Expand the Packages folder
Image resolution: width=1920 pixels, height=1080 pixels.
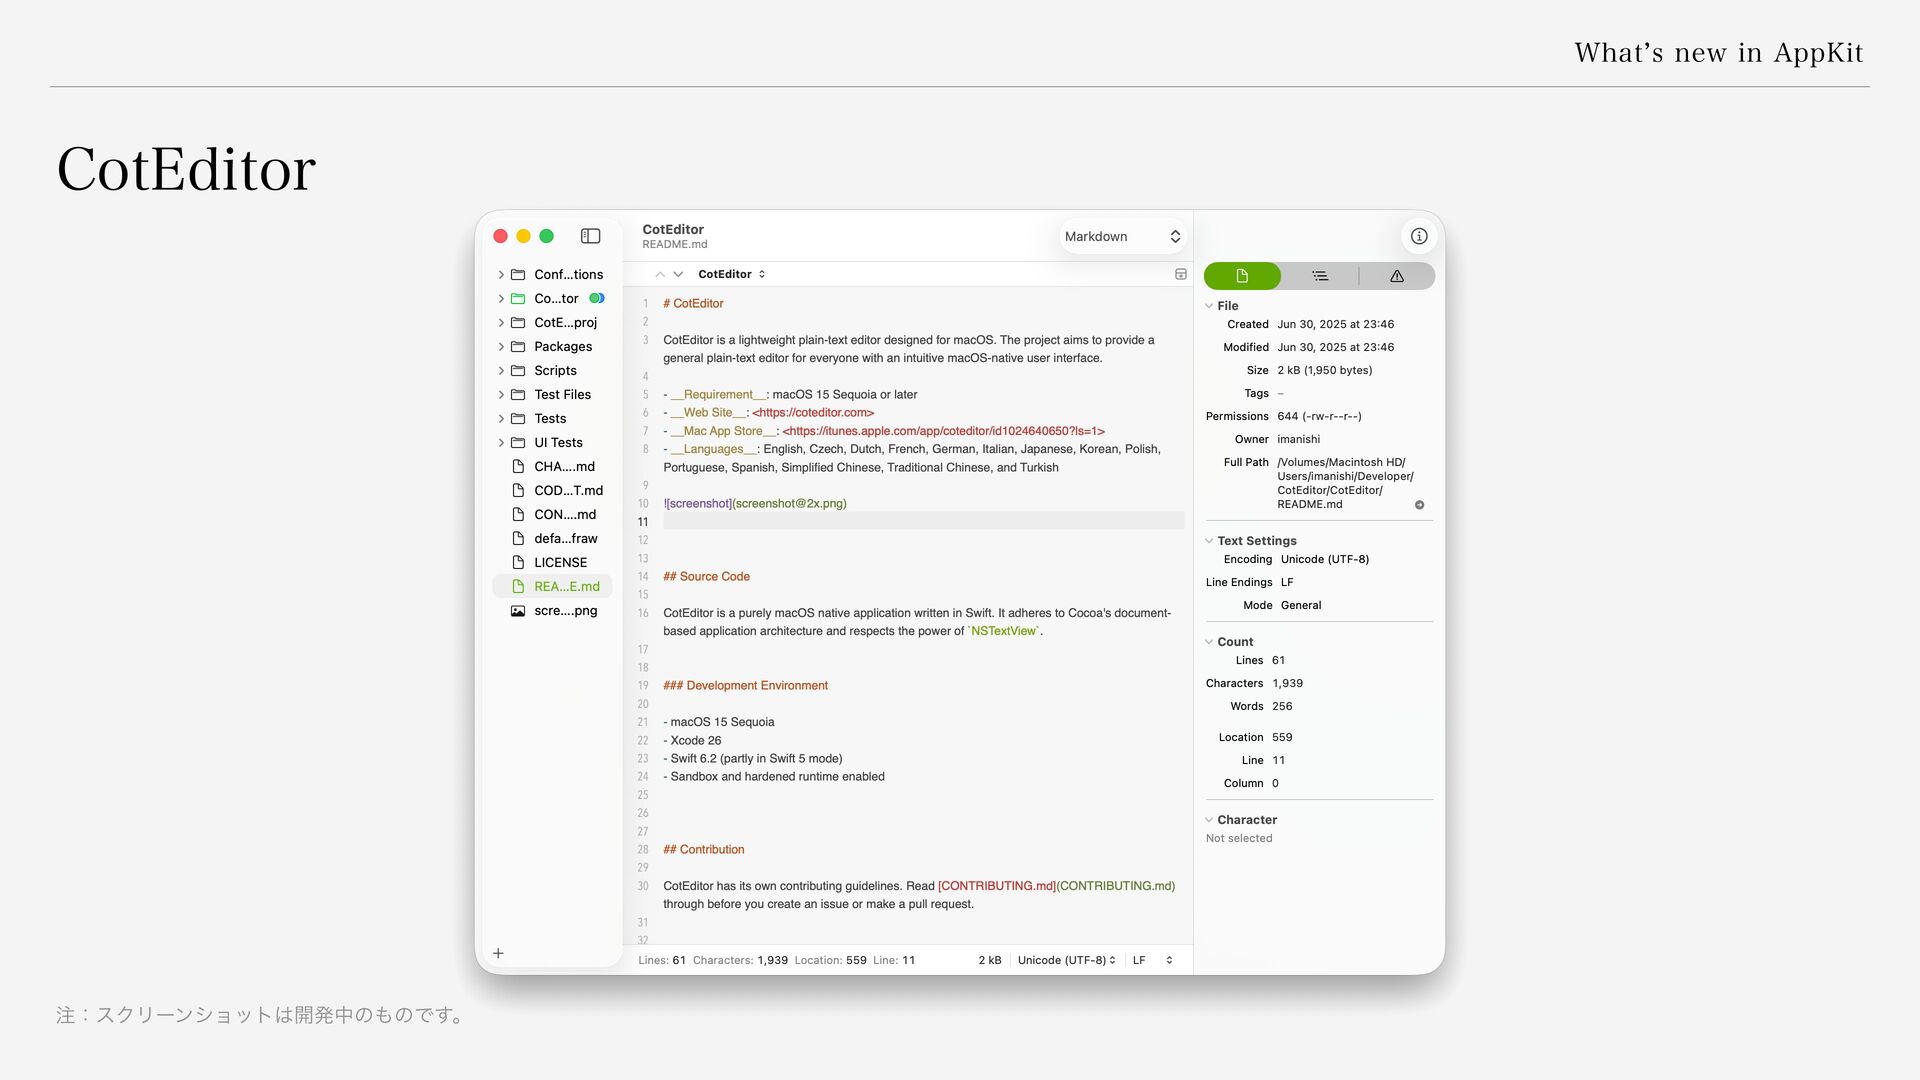click(501, 346)
